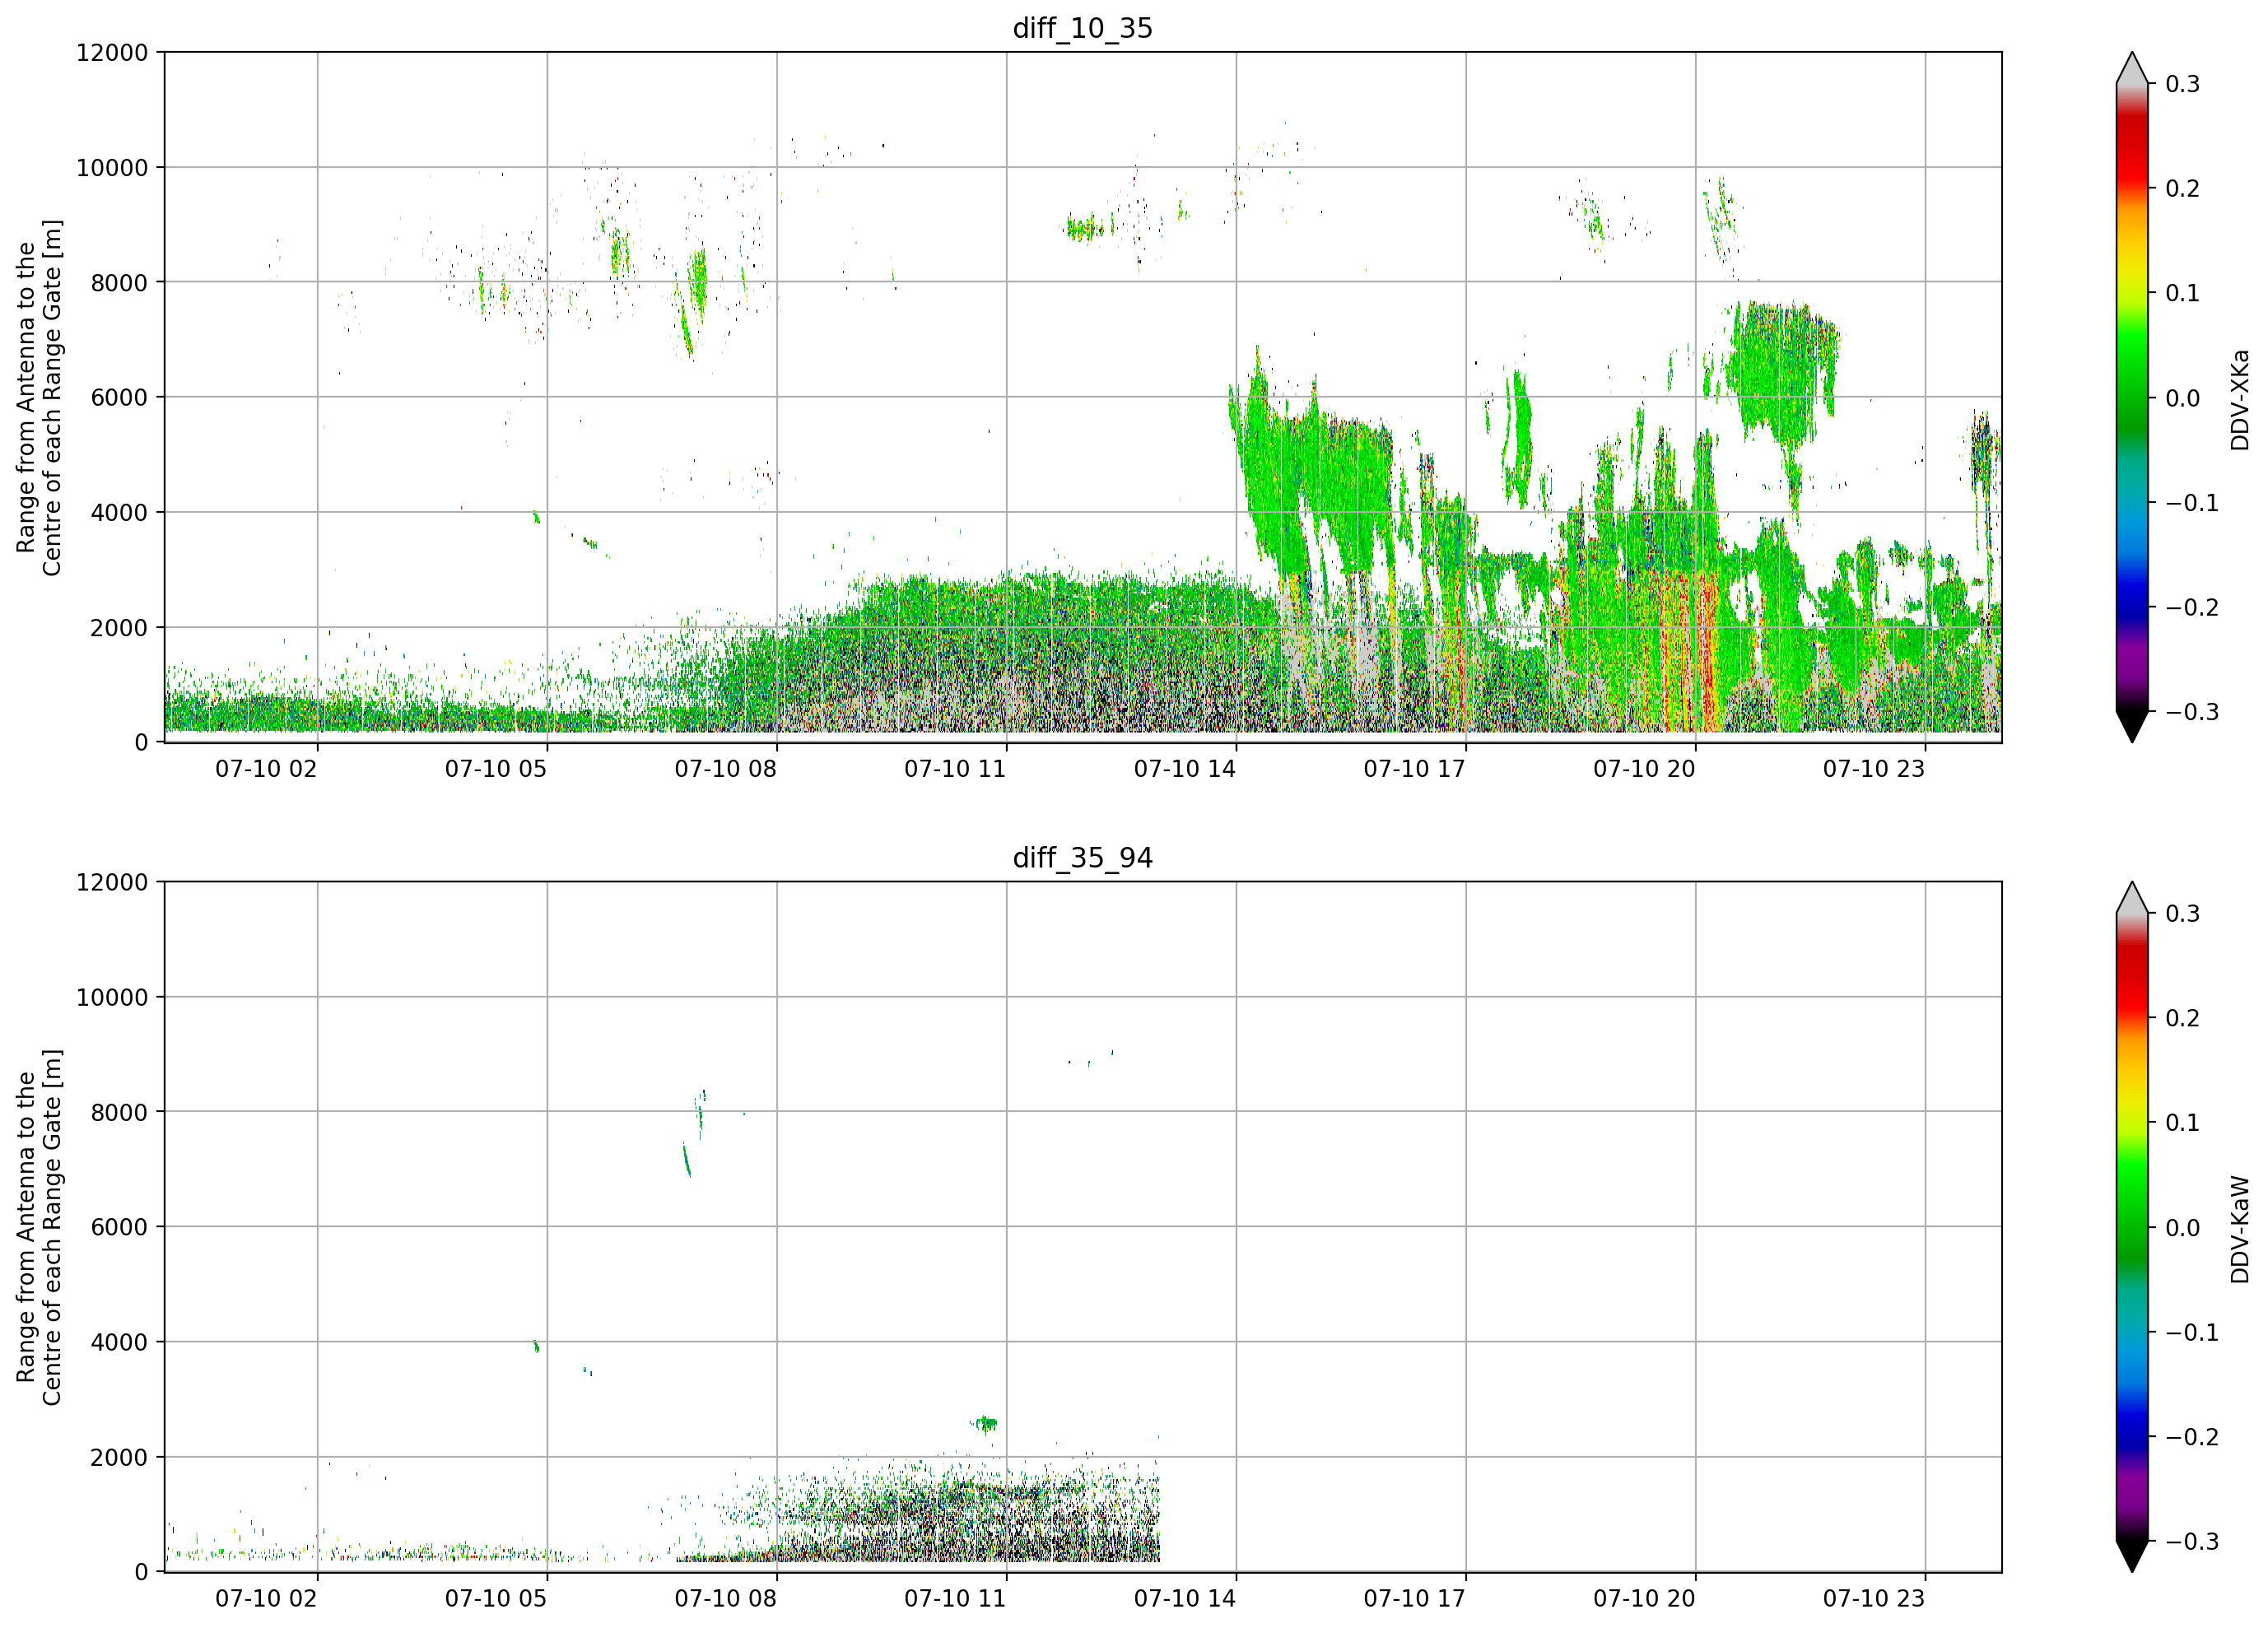The height and width of the screenshot is (1628, 2268).
Task: Click the "4000" y-tick of diff_10_35
Action: 119,513
